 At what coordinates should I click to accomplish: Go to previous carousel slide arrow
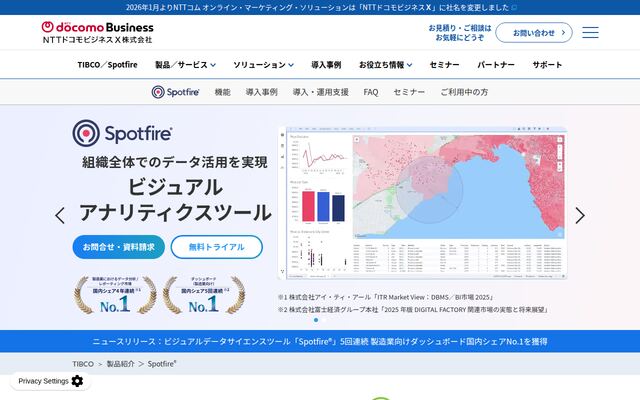[x=60, y=215]
